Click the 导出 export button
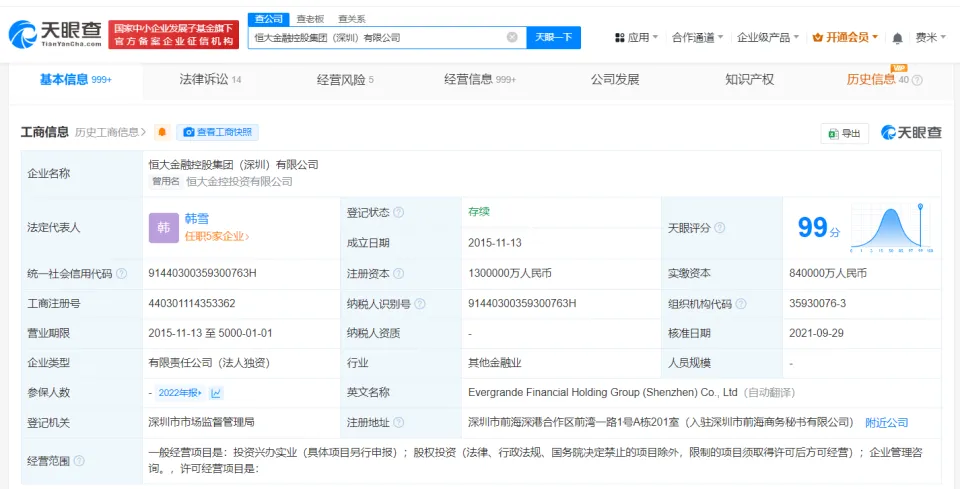This screenshot has height=489, width=960. (x=845, y=133)
